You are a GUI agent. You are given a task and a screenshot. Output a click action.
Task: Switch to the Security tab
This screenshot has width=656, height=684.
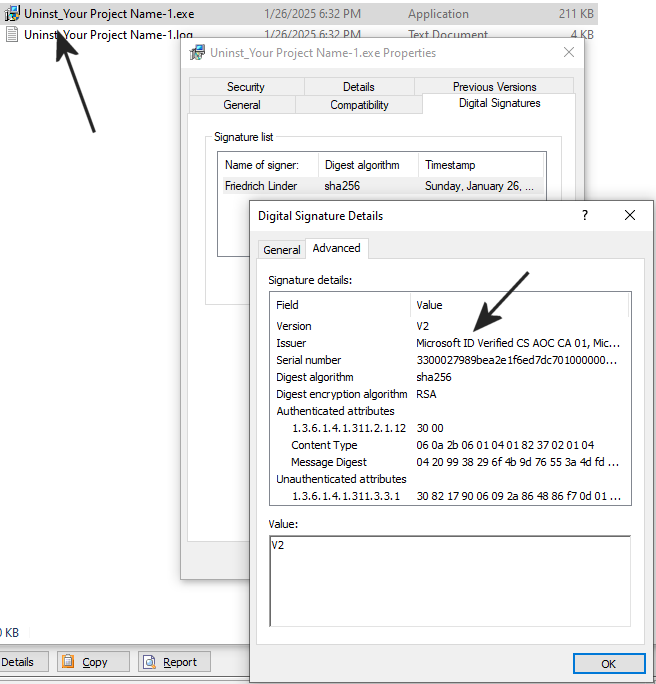tap(245, 87)
